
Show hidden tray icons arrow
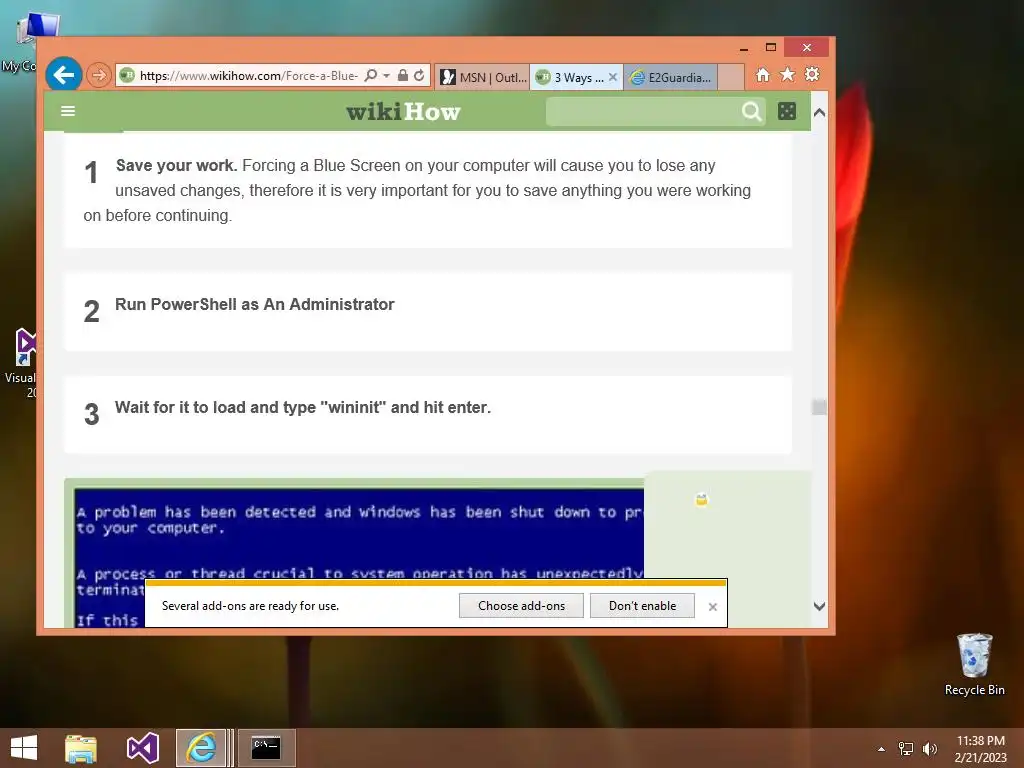881,749
